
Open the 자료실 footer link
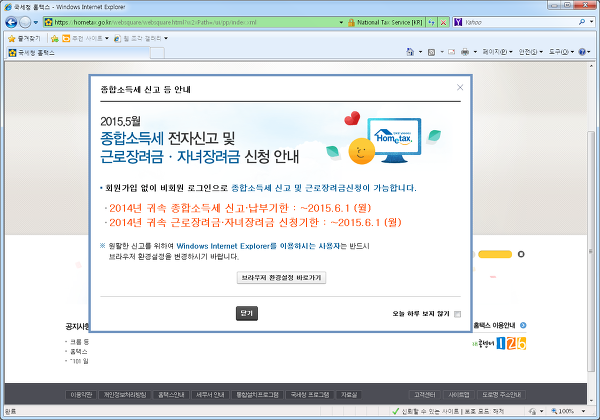point(349,395)
